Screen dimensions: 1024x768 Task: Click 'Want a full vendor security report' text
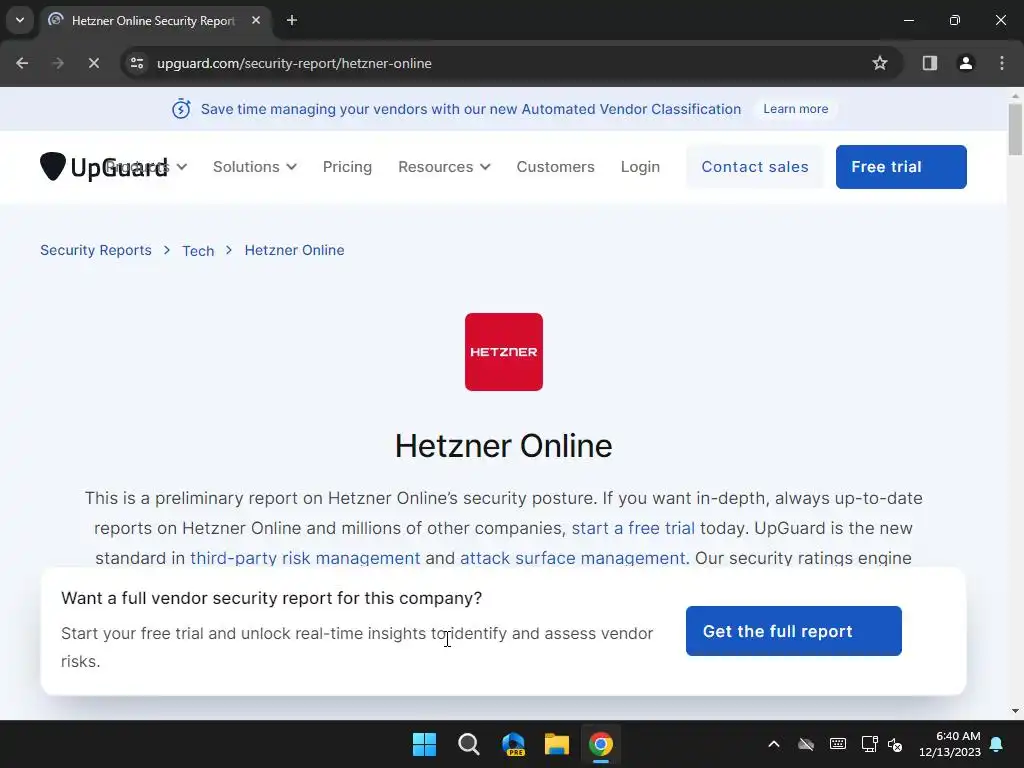(x=272, y=598)
